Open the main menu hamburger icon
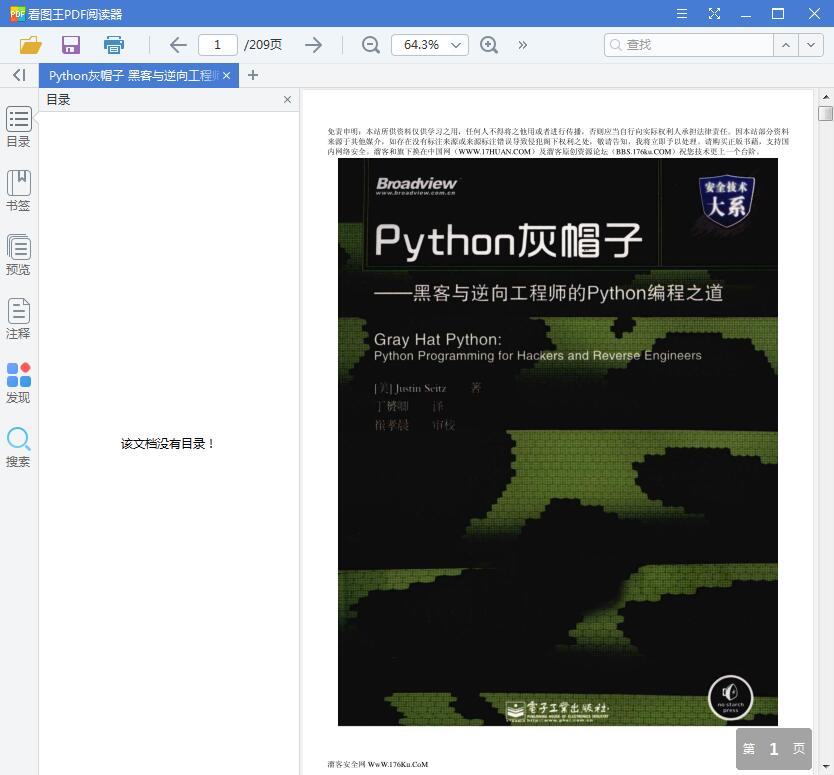This screenshot has height=775, width=834. pos(681,14)
